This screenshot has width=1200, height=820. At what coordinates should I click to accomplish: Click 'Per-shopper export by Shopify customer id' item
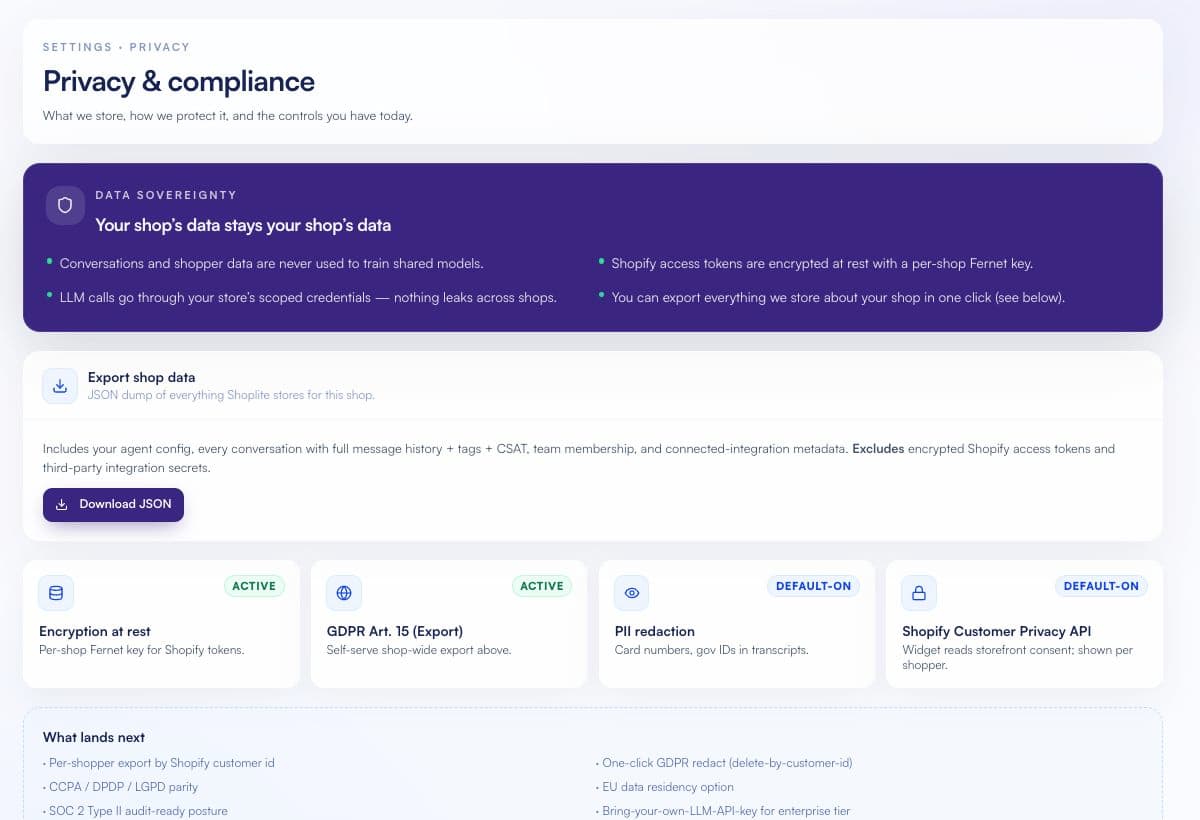(159, 763)
